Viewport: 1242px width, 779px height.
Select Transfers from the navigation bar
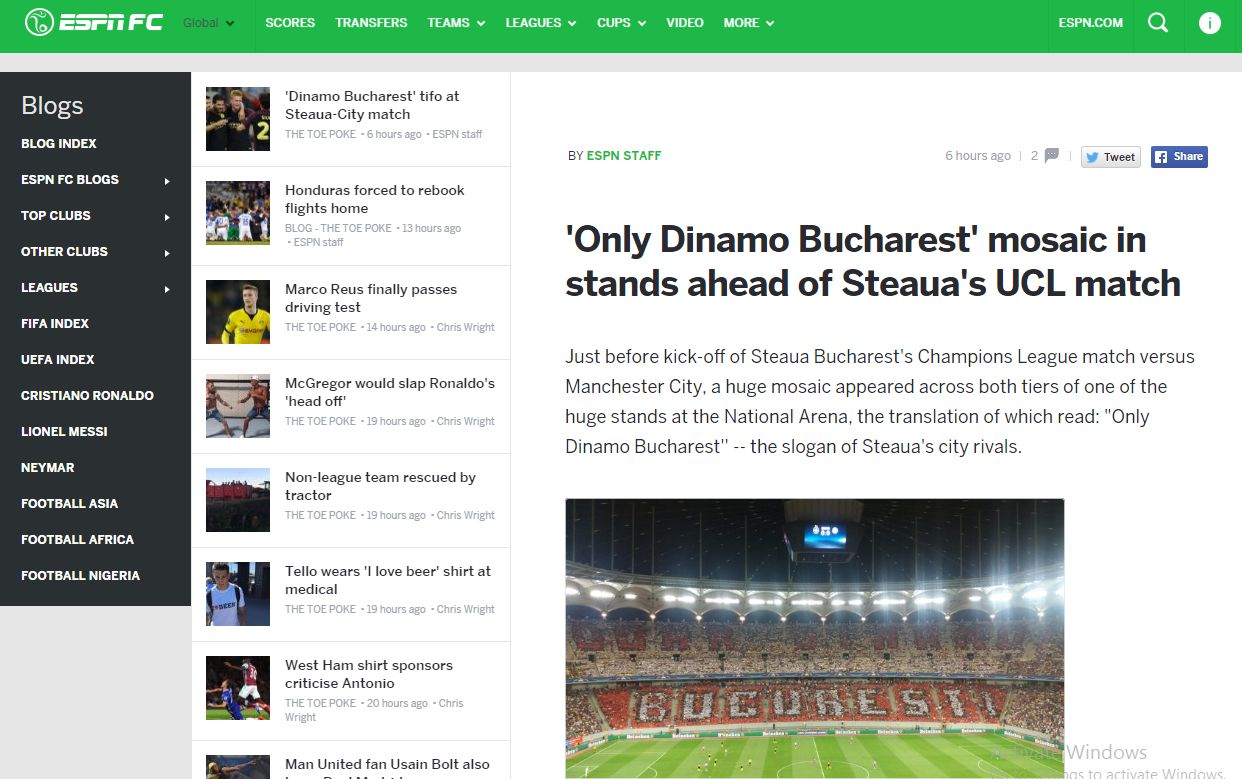tap(371, 23)
